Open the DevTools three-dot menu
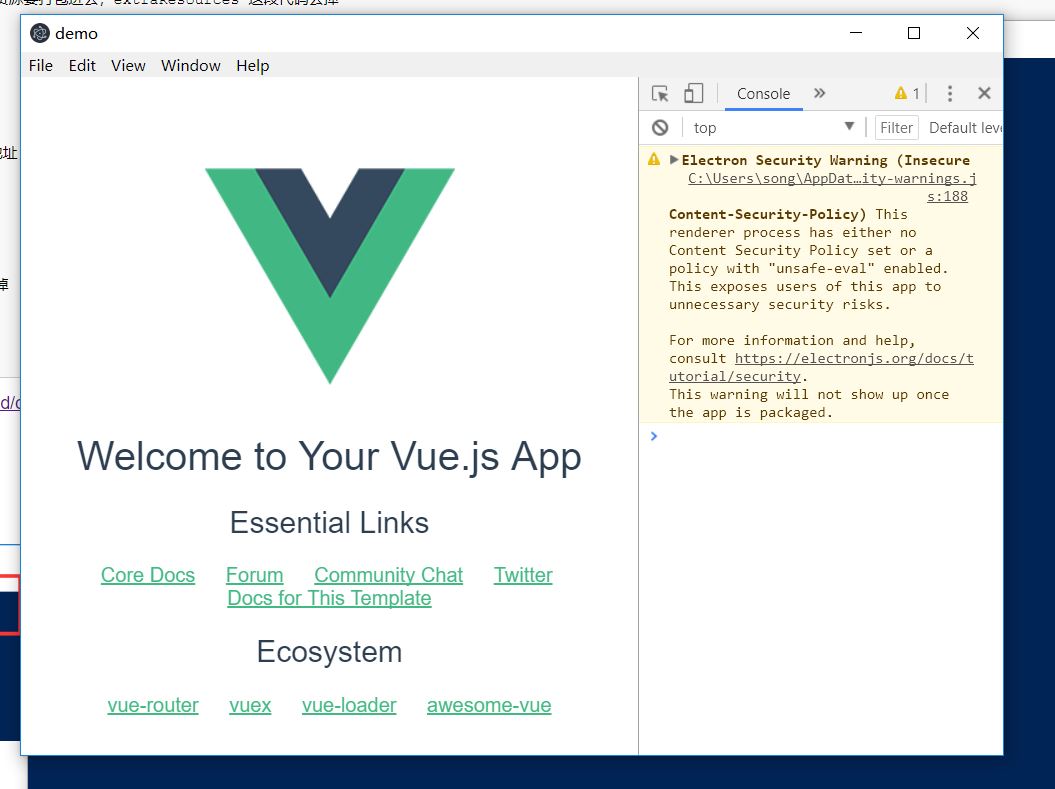Image resolution: width=1055 pixels, height=789 pixels. 949,93
